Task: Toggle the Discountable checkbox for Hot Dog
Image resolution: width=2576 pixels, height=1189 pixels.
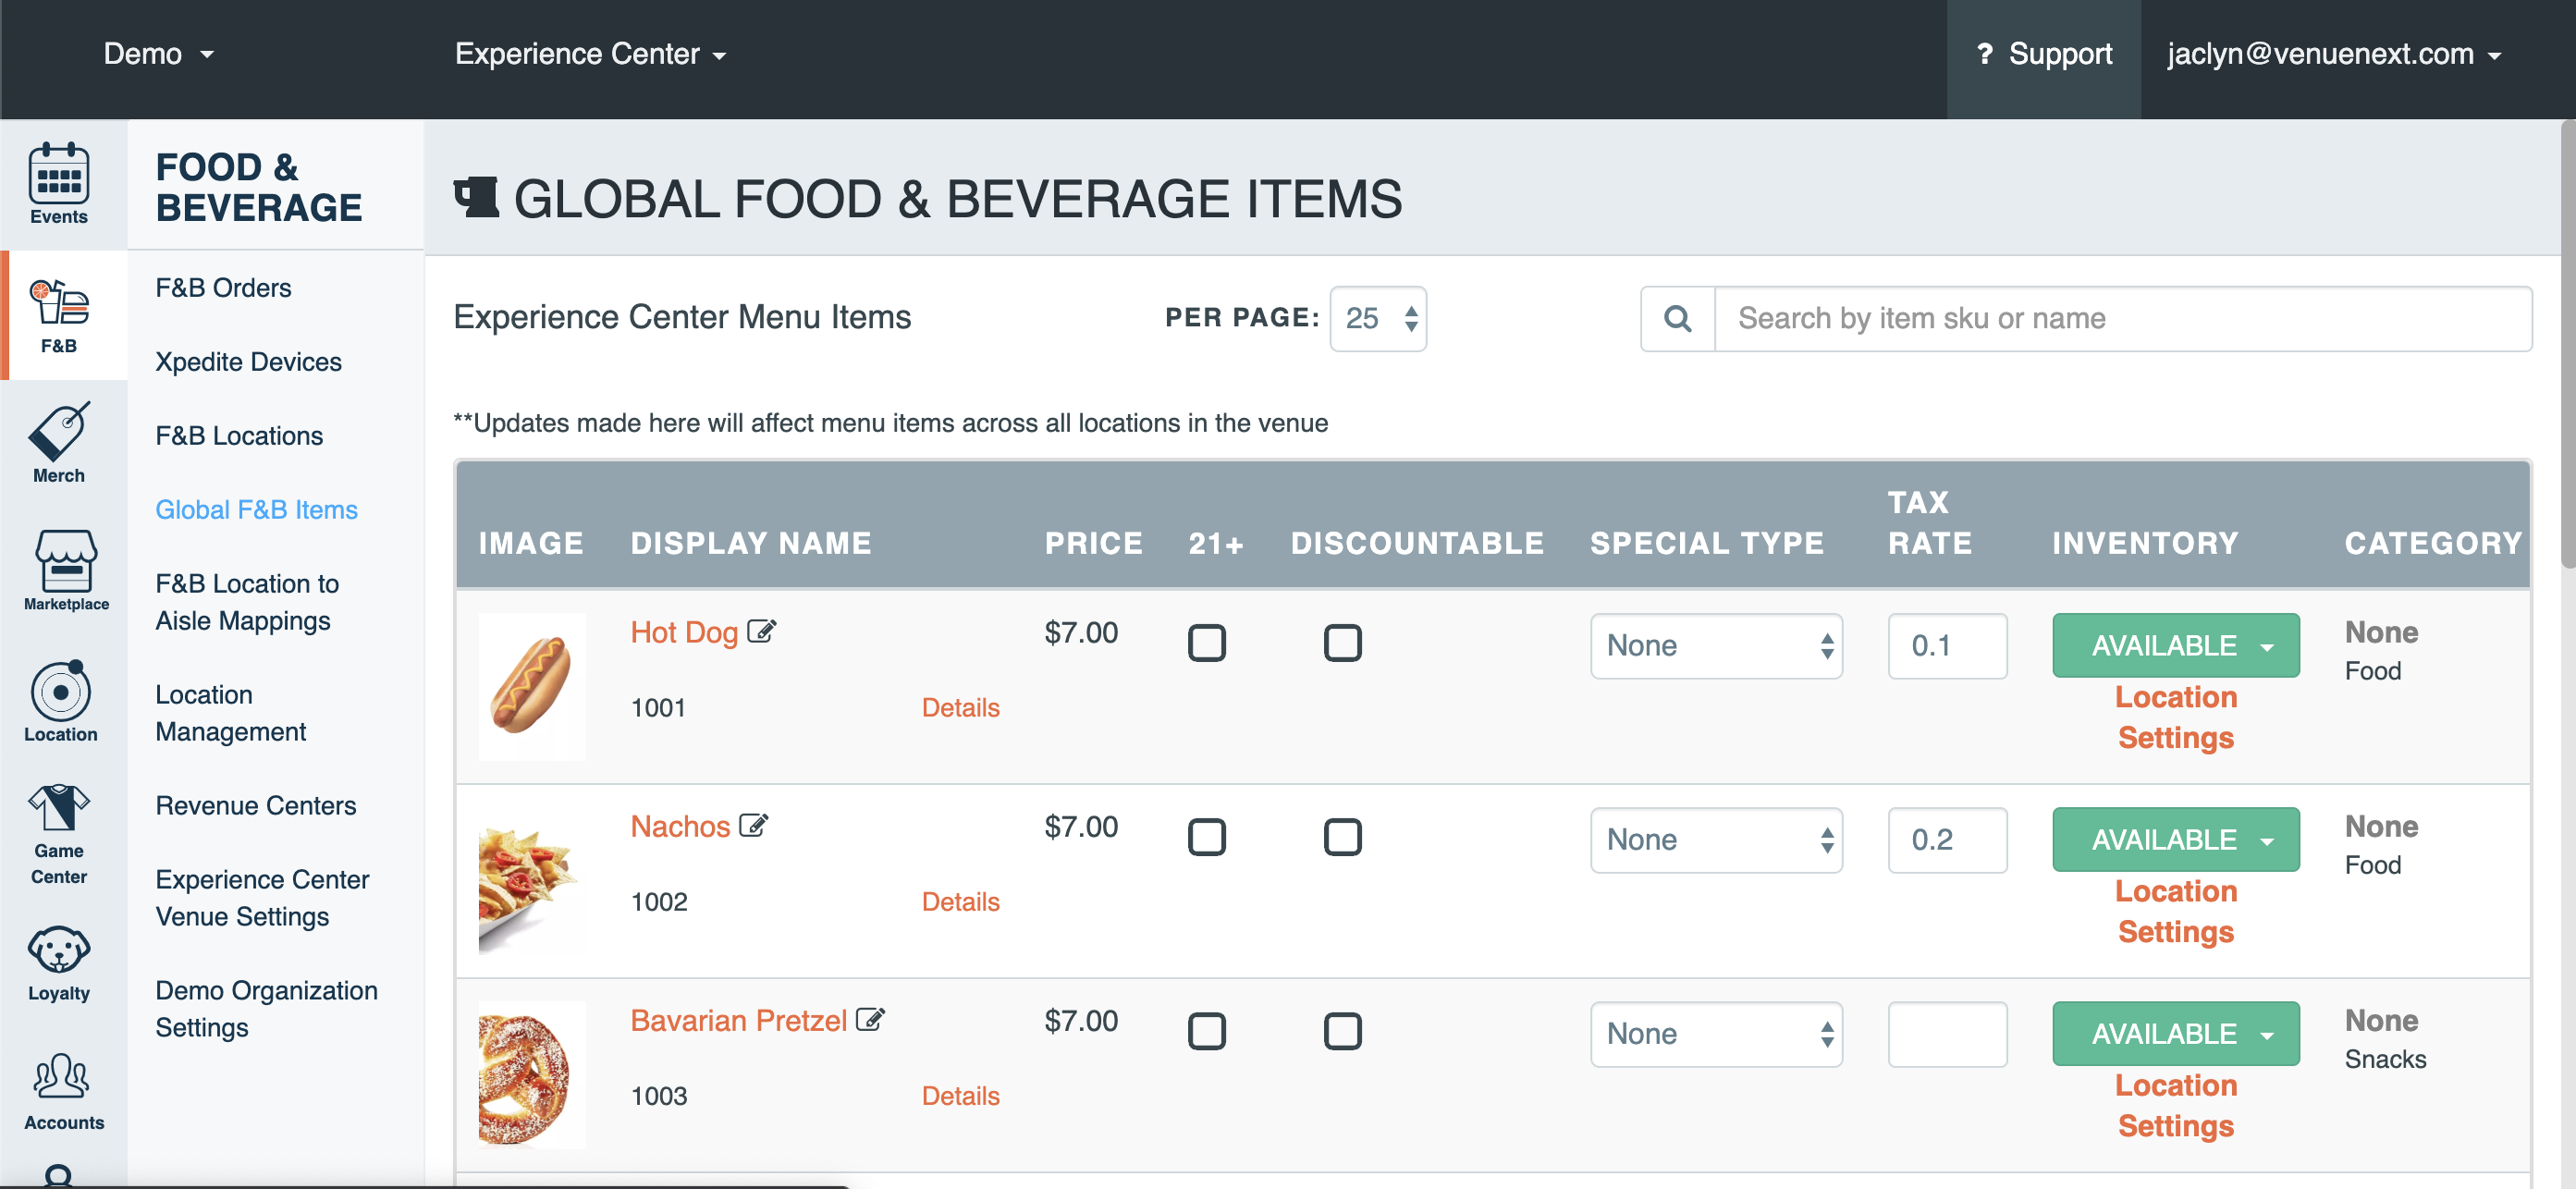Action: [x=1342, y=643]
